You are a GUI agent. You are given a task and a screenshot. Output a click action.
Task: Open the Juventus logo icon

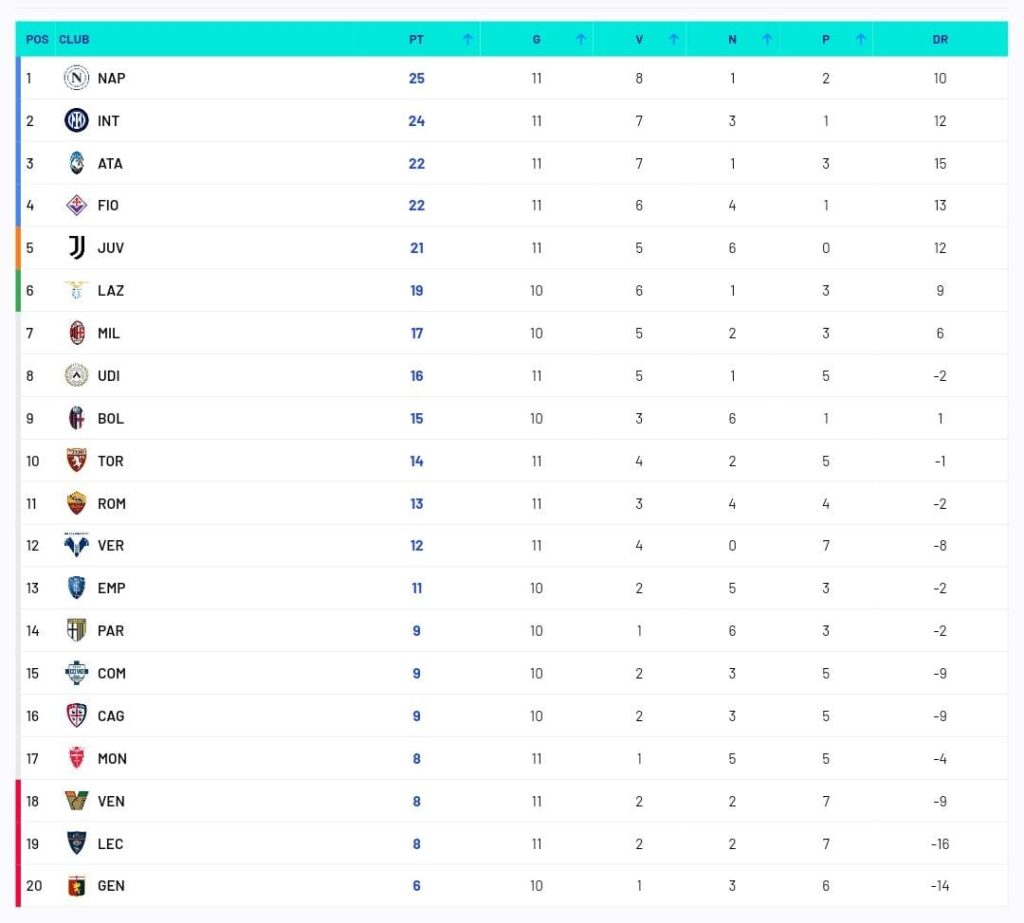tap(76, 248)
